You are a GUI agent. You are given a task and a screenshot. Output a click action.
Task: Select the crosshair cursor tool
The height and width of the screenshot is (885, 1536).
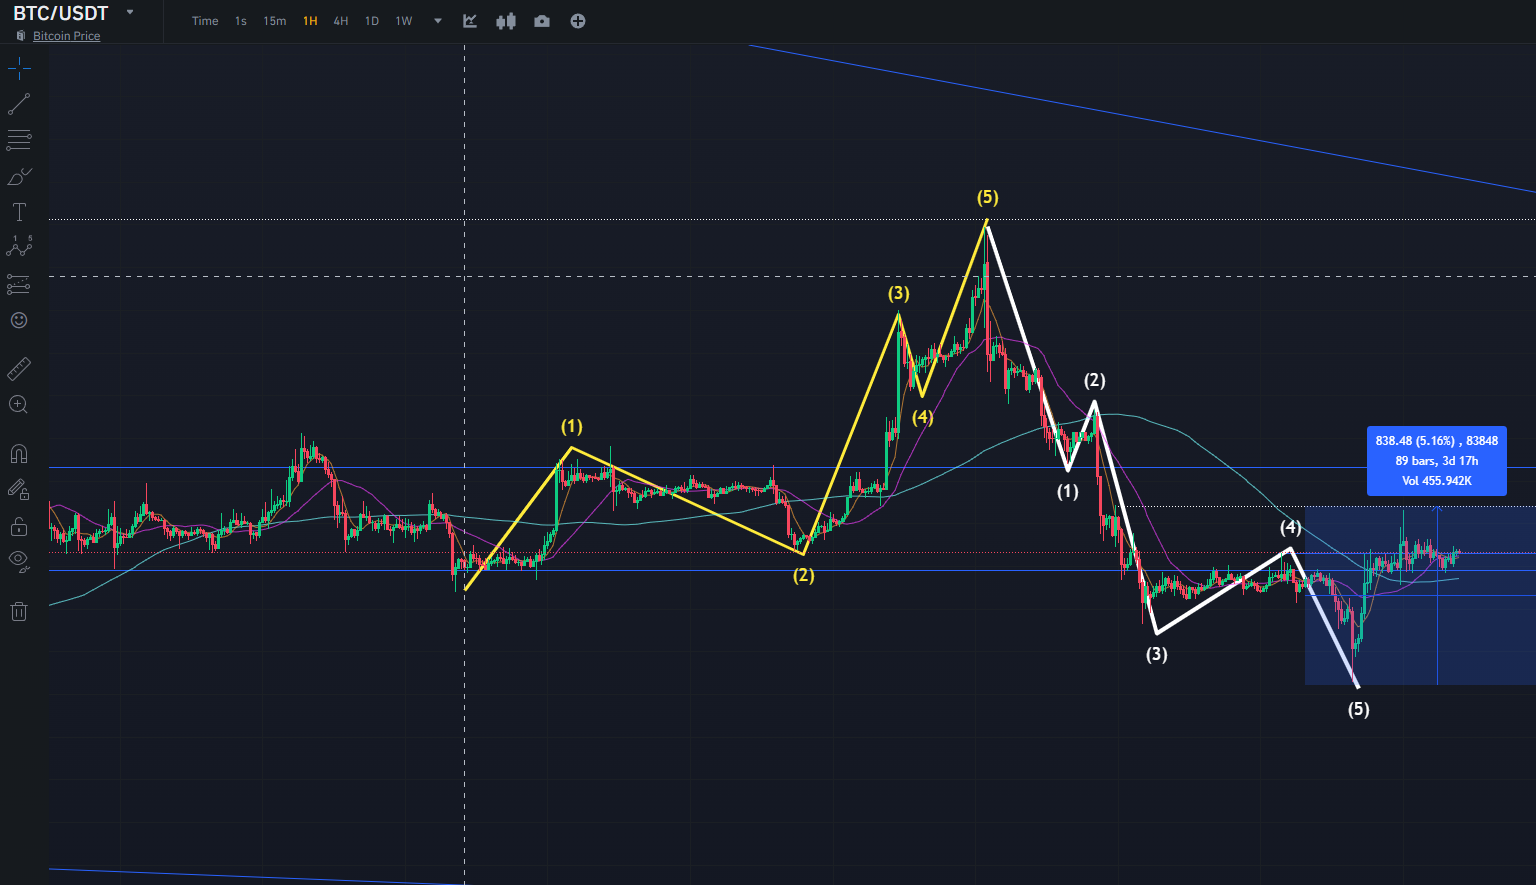pos(19,69)
